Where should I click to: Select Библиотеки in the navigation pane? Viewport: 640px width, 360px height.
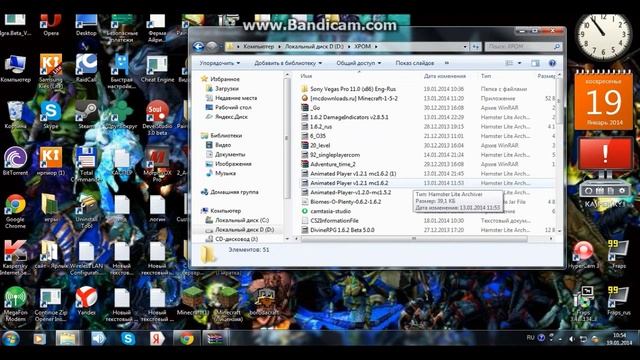tap(226, 136)
